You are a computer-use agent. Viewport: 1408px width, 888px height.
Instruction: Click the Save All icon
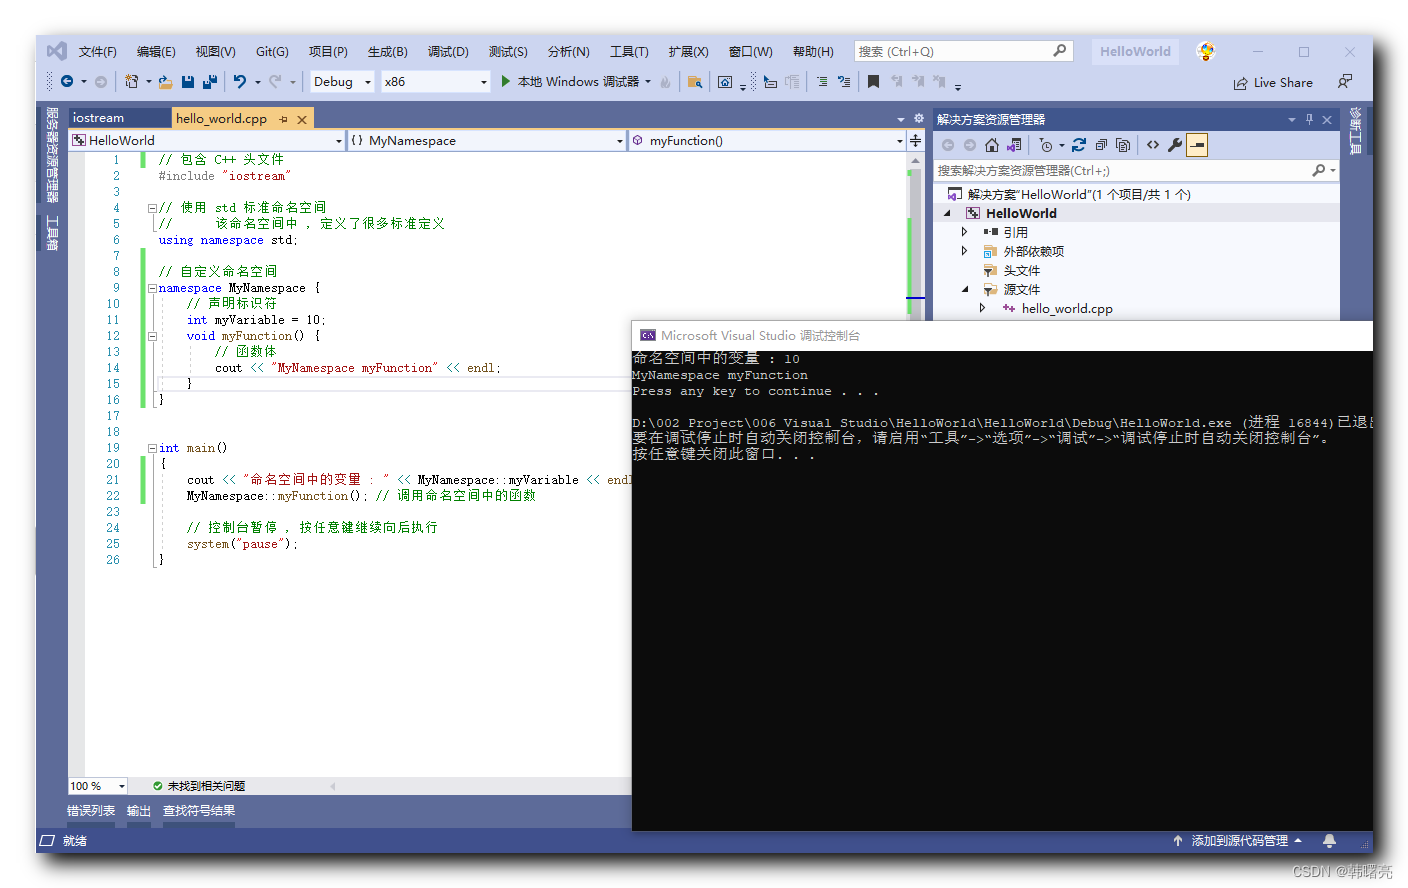click(x=210, y=82)
